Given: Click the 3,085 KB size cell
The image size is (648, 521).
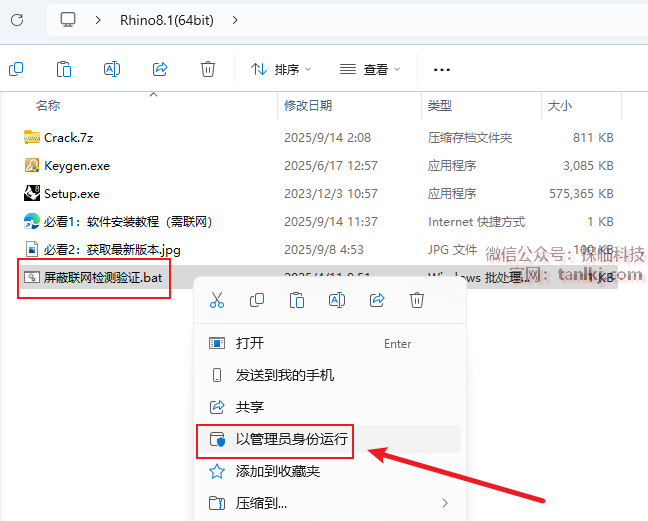Looking at the screenshot, I should [x=588, y=166].
